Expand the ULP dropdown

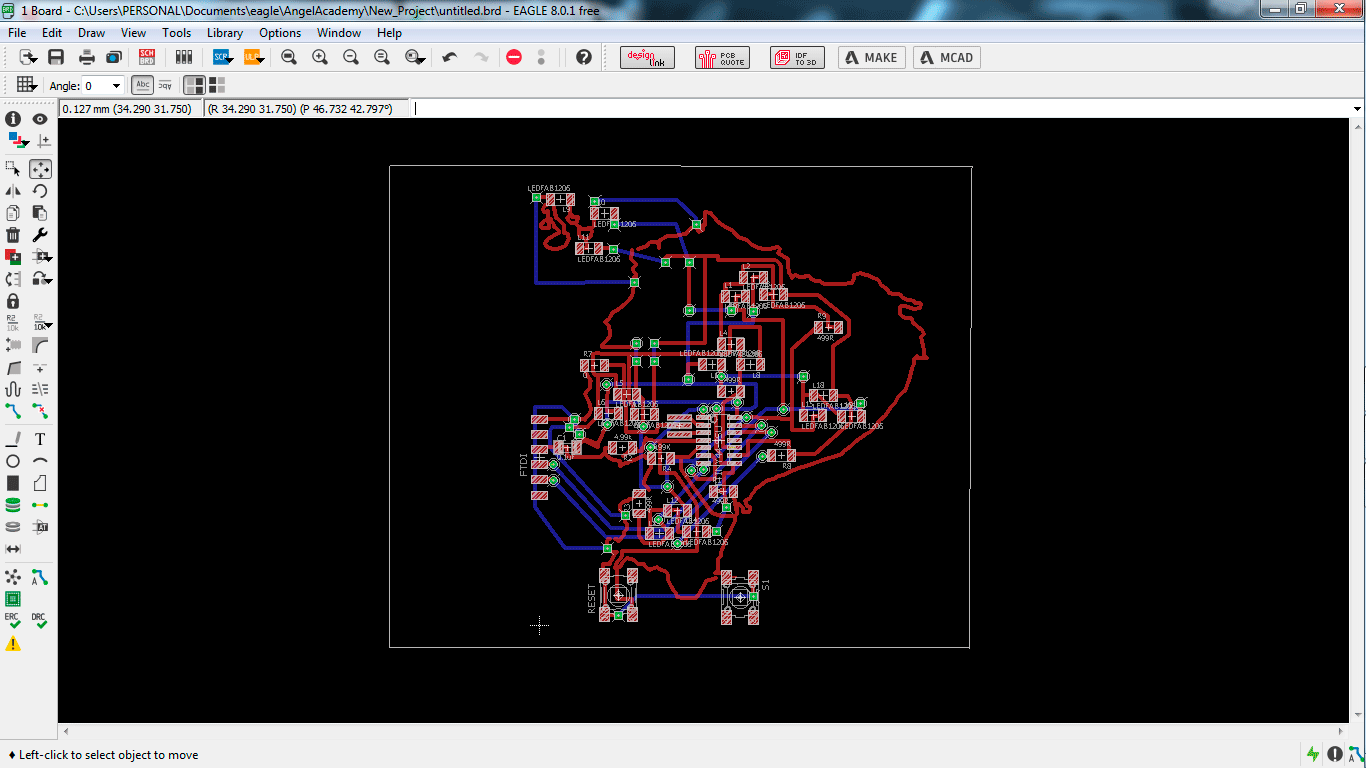coord(261,61)
